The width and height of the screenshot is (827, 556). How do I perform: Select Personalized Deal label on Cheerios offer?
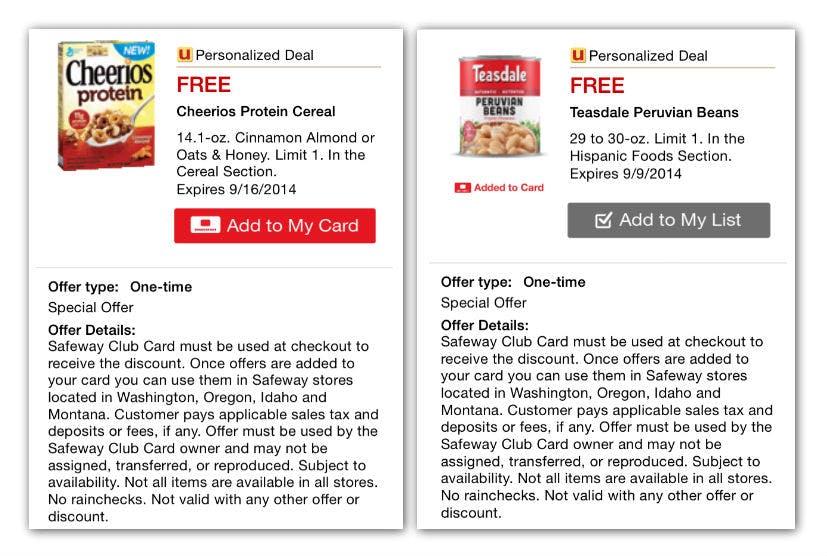tap(254, 55)
